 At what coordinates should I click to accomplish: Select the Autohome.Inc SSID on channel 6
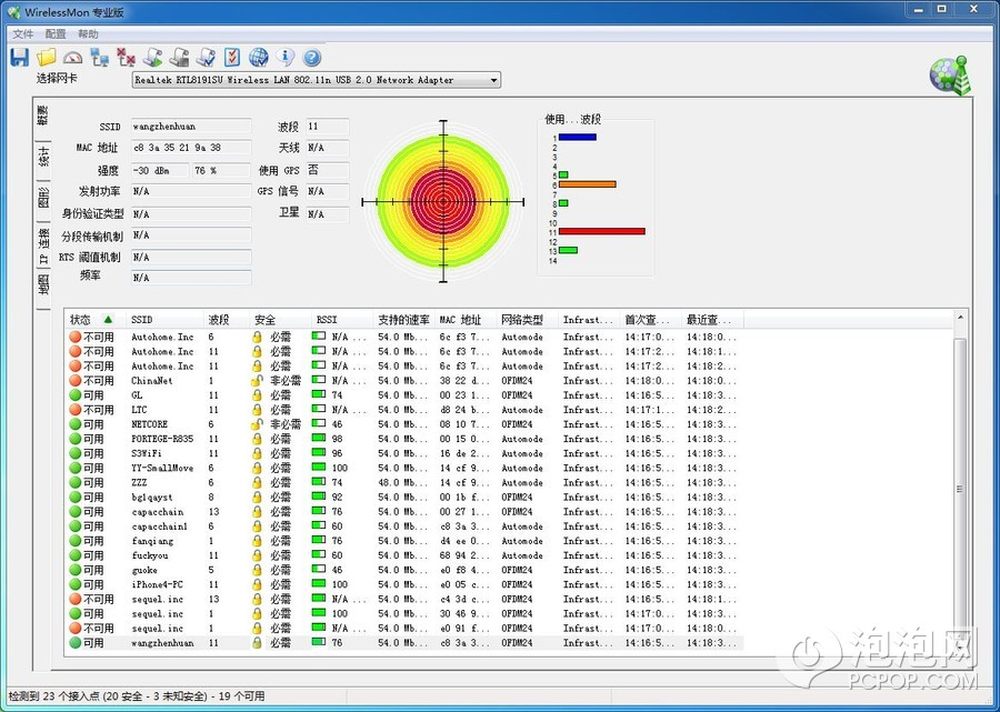[x=163, y=337]
